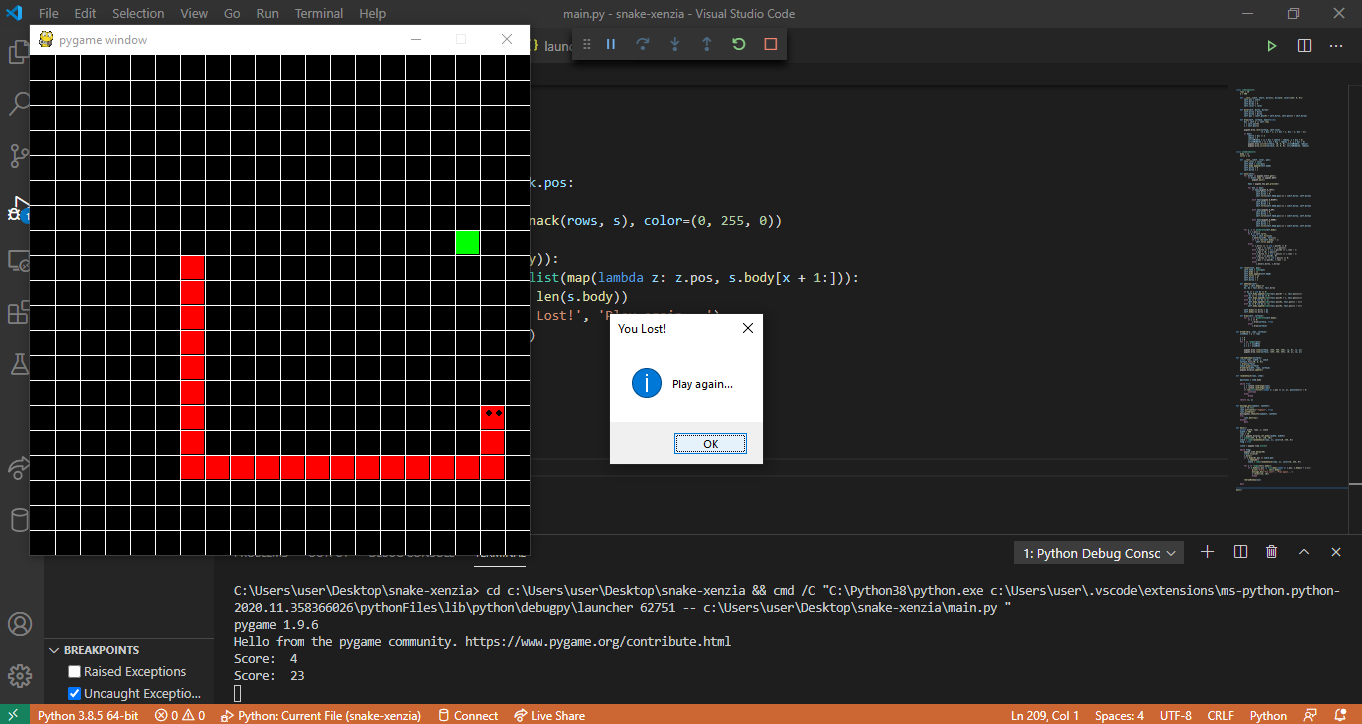Pause the running debug session
1362x724 pixels.
pos(611,44)
